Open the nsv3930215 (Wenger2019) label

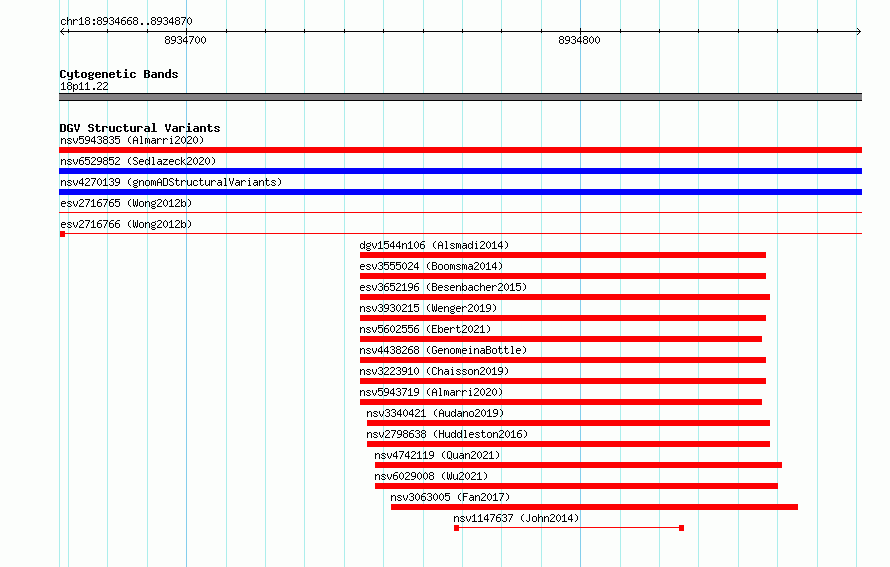coord(428,308)
